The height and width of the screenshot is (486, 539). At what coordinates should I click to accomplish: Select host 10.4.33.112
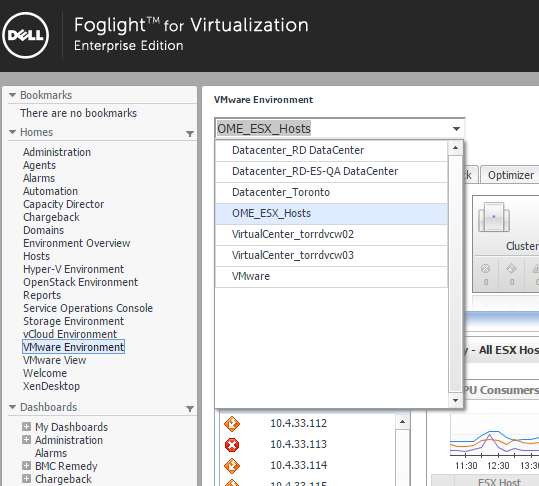tap(298, 423)
